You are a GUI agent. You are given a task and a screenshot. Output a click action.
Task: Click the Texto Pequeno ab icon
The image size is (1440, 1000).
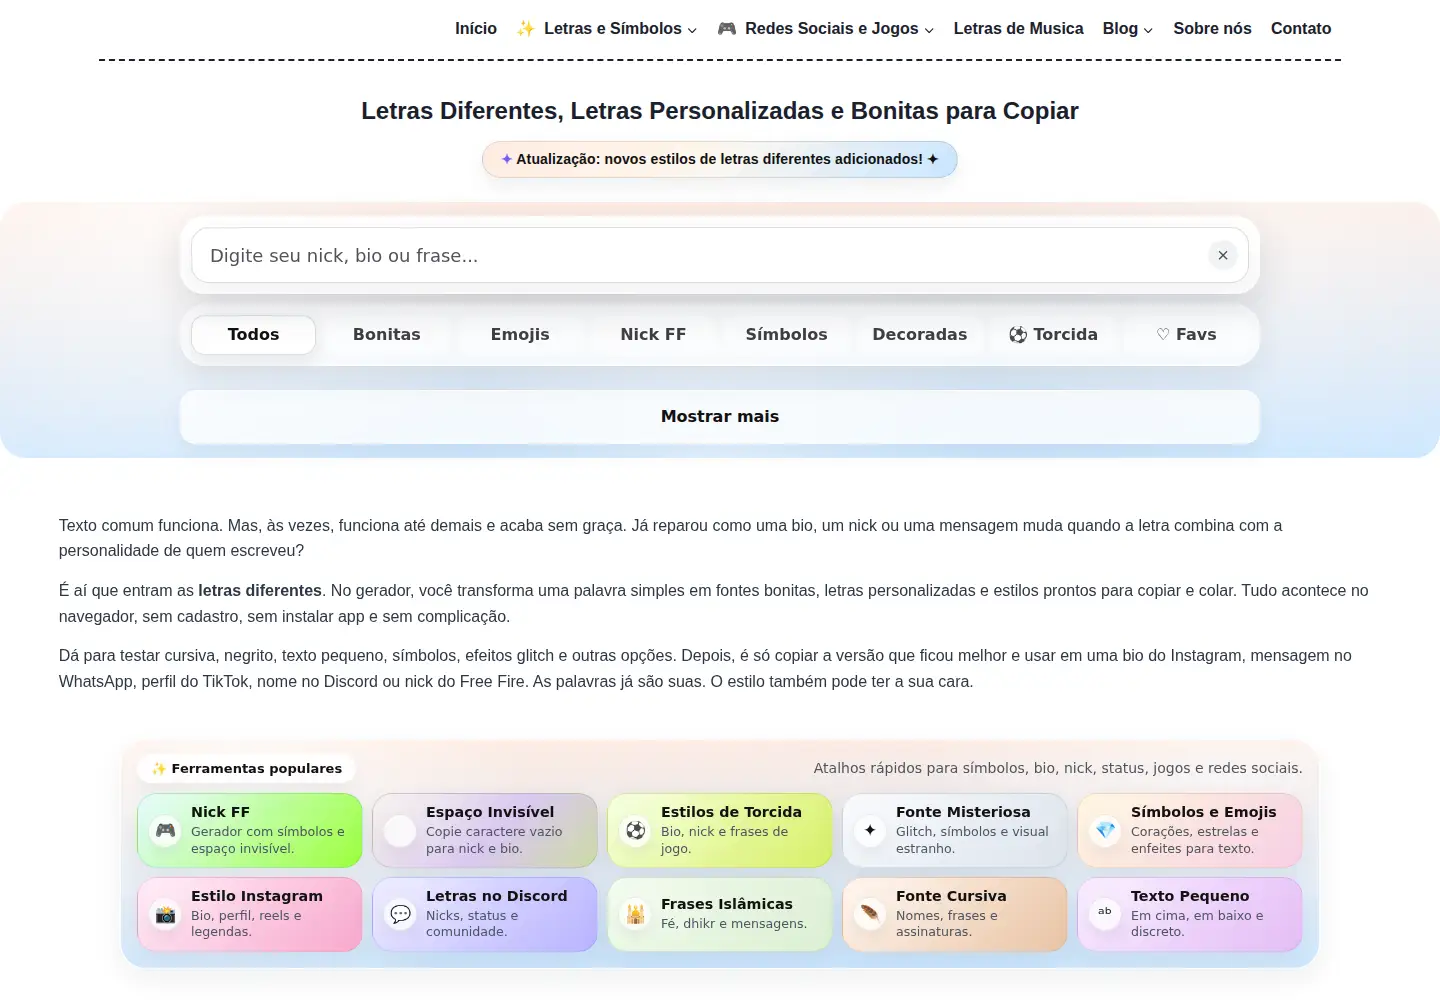point(1105,914)
